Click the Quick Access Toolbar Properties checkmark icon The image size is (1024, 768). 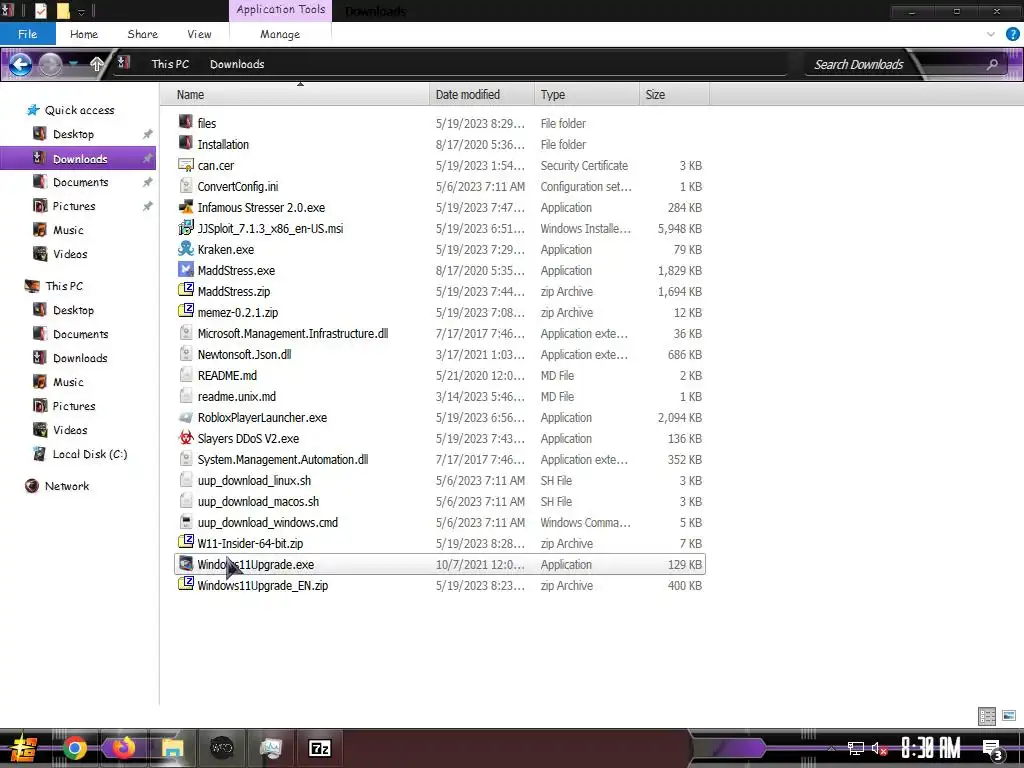40,11
